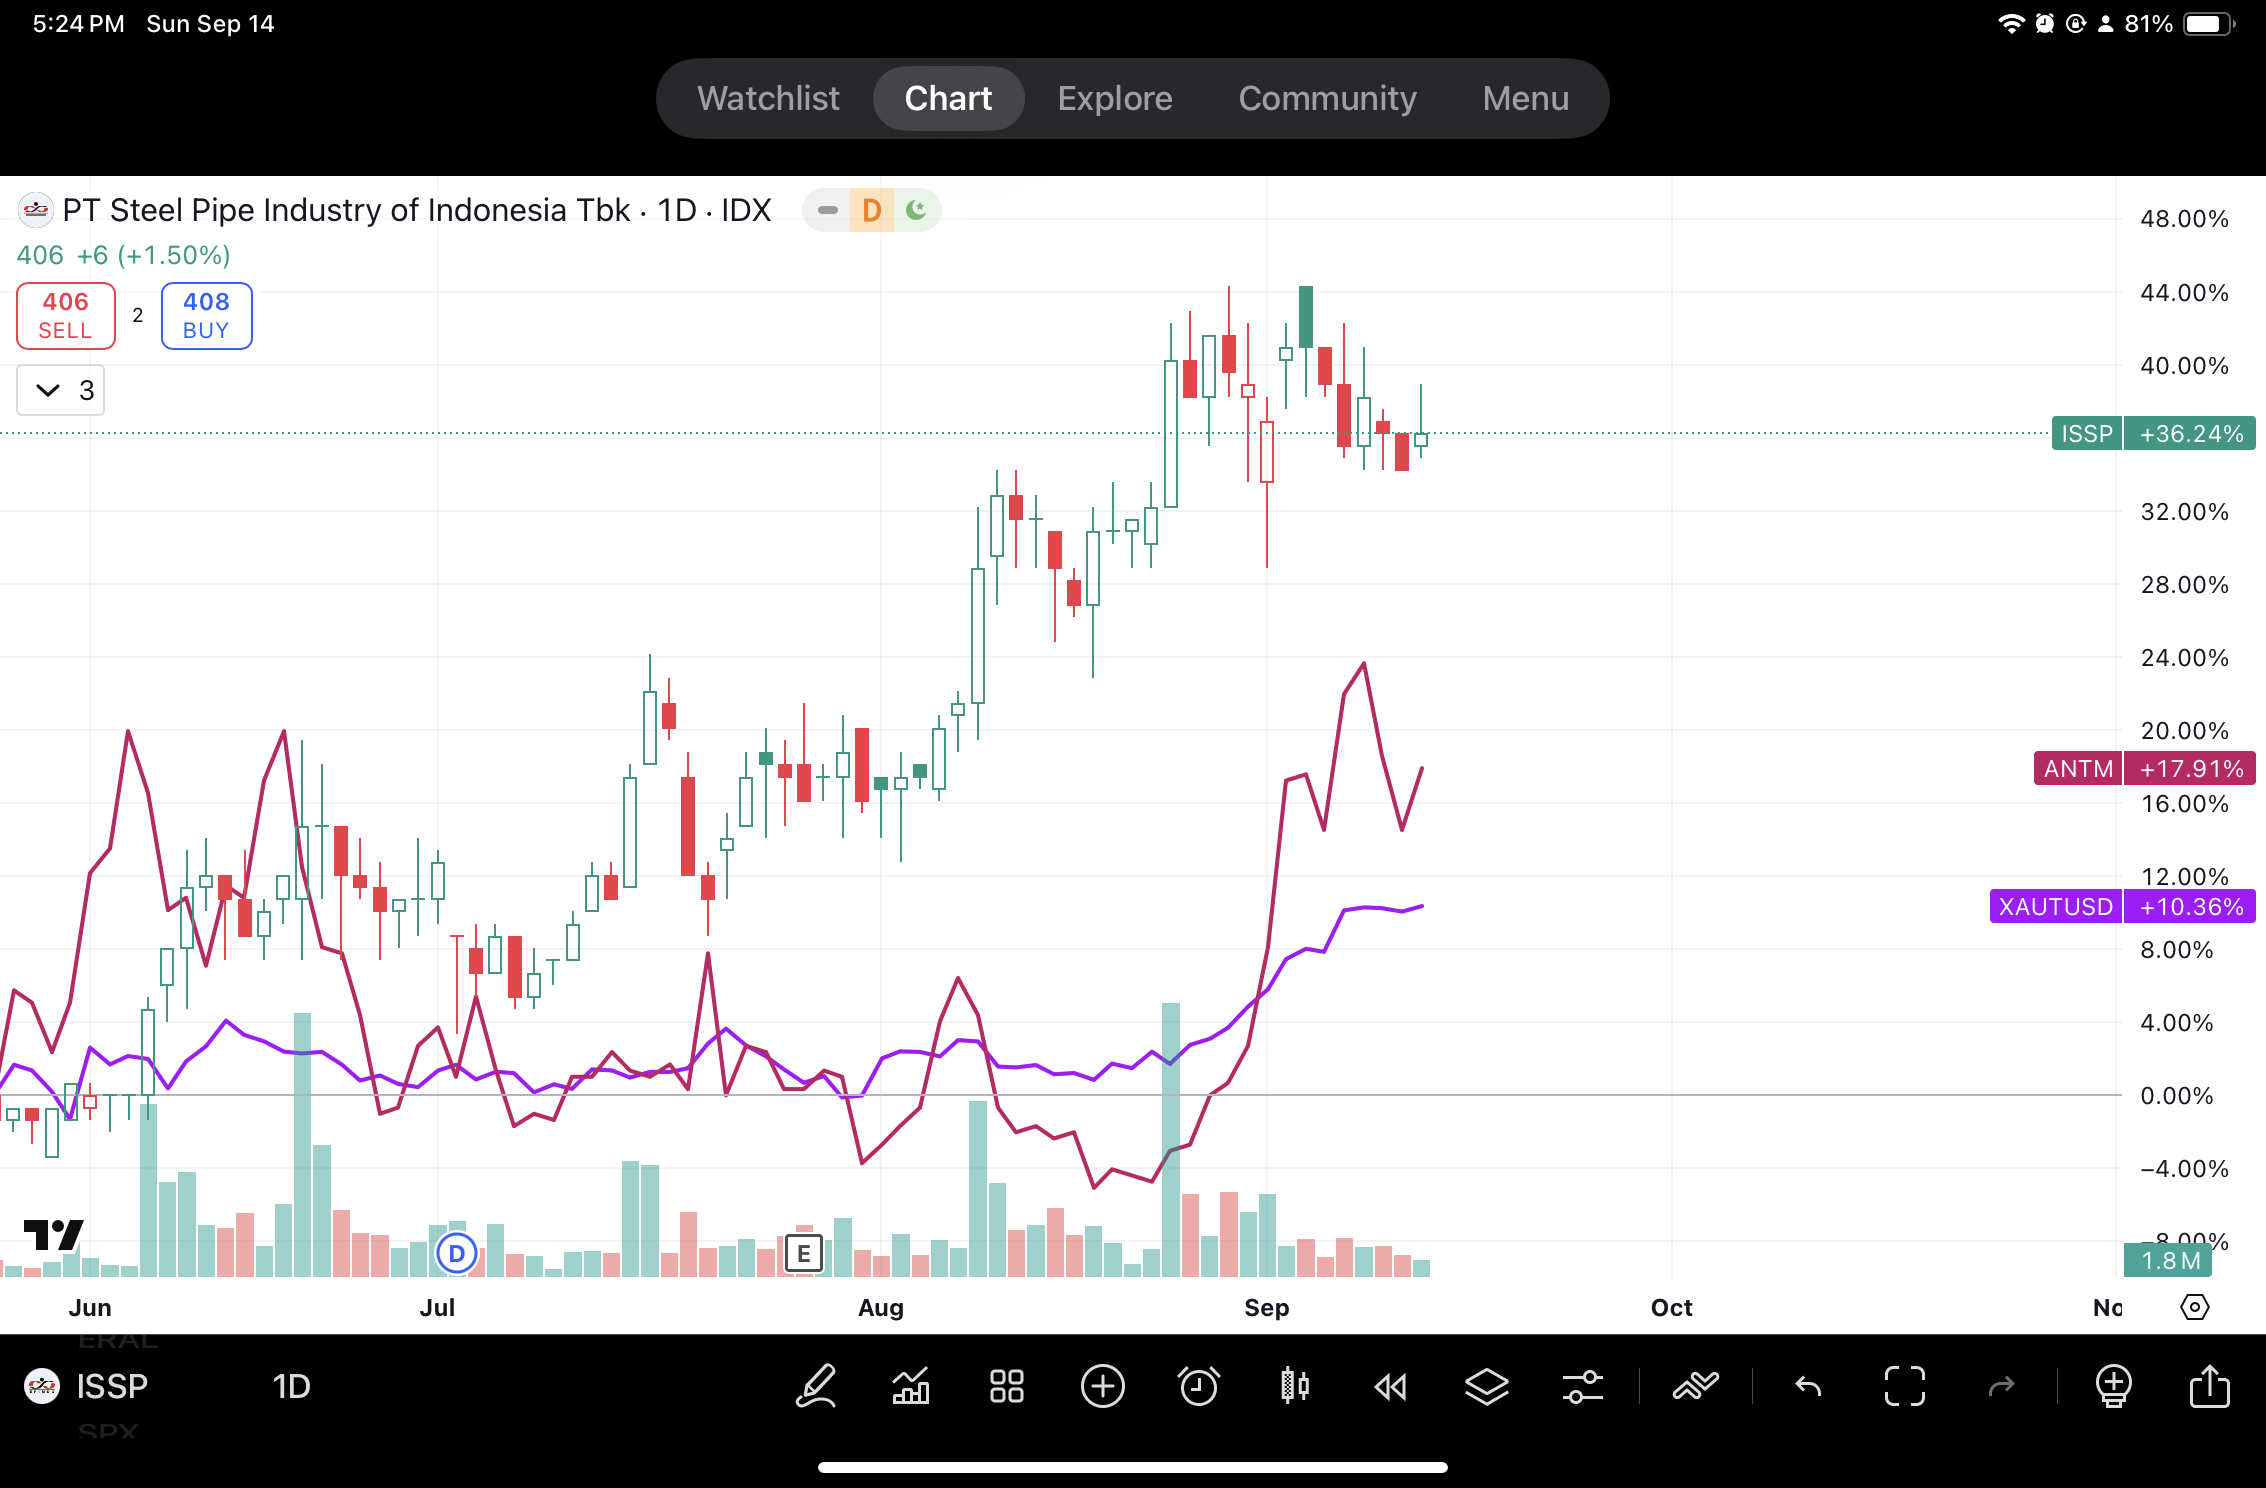2266x1488 pixels.
Task: Tap the 48.00% scale label
Action: point(2184,219)
